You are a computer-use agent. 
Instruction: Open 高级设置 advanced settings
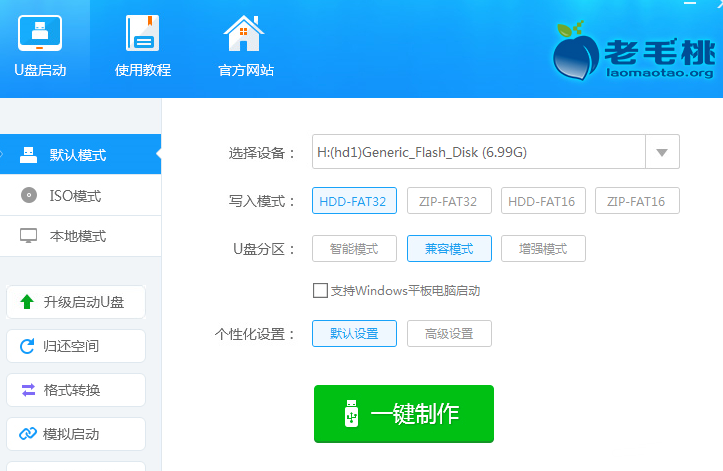click(x=448, y=334)
